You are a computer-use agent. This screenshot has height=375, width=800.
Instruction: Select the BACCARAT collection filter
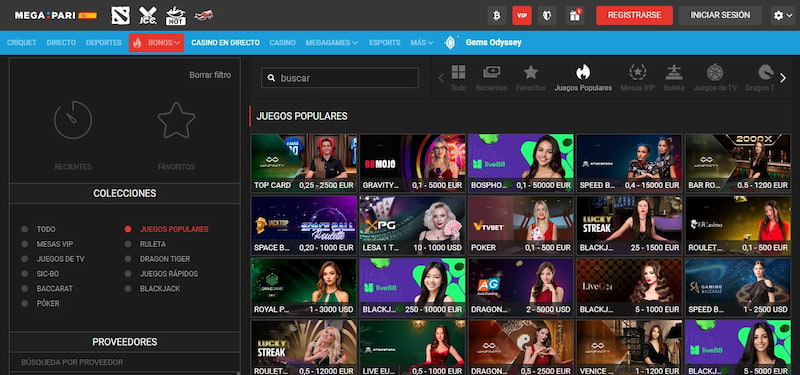click(x=55, y=288)
